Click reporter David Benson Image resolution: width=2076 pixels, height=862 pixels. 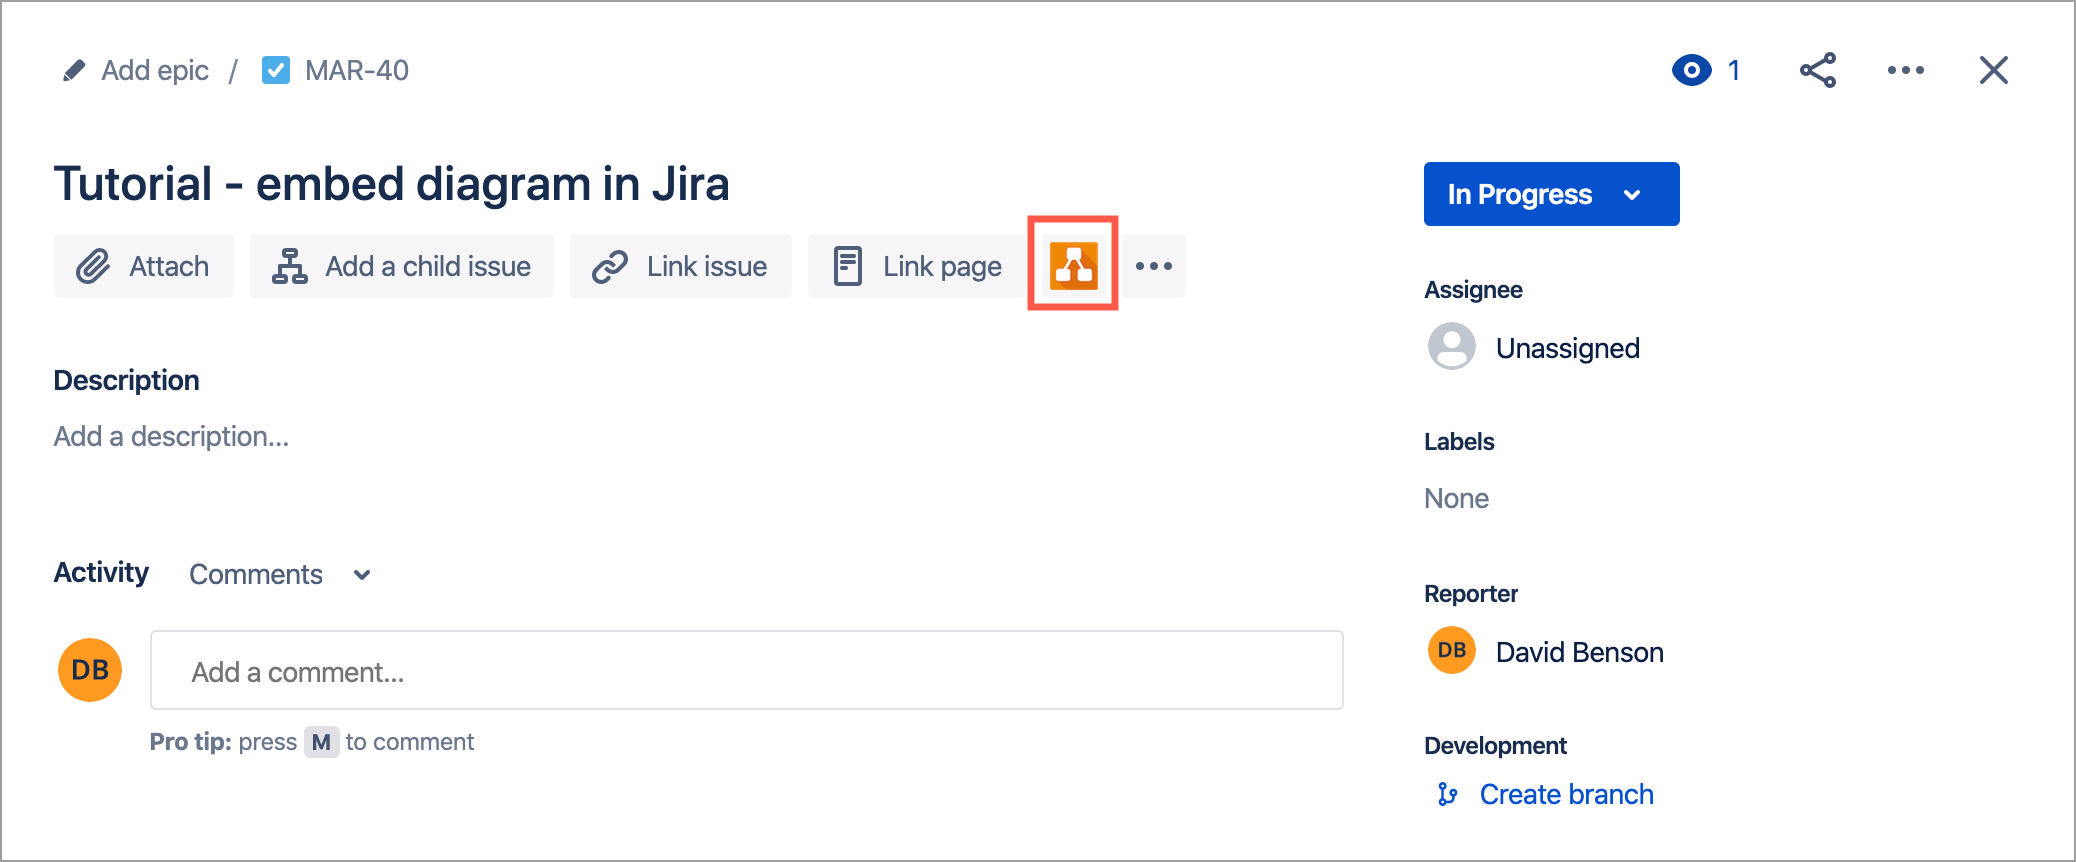coord(1580,652)
